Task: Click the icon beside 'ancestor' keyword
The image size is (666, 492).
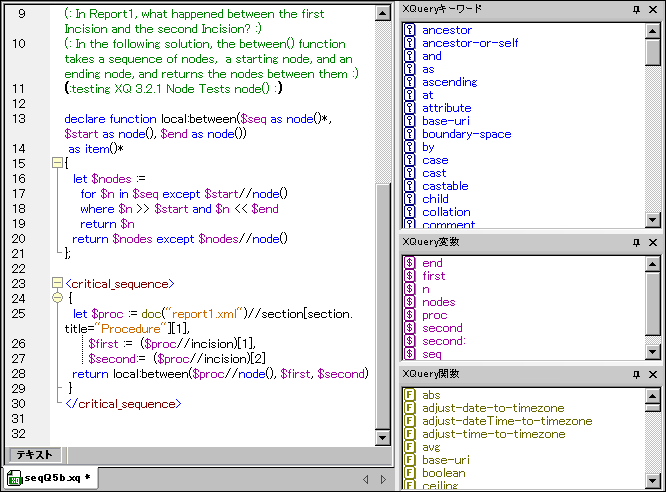Action: (409, 30)
